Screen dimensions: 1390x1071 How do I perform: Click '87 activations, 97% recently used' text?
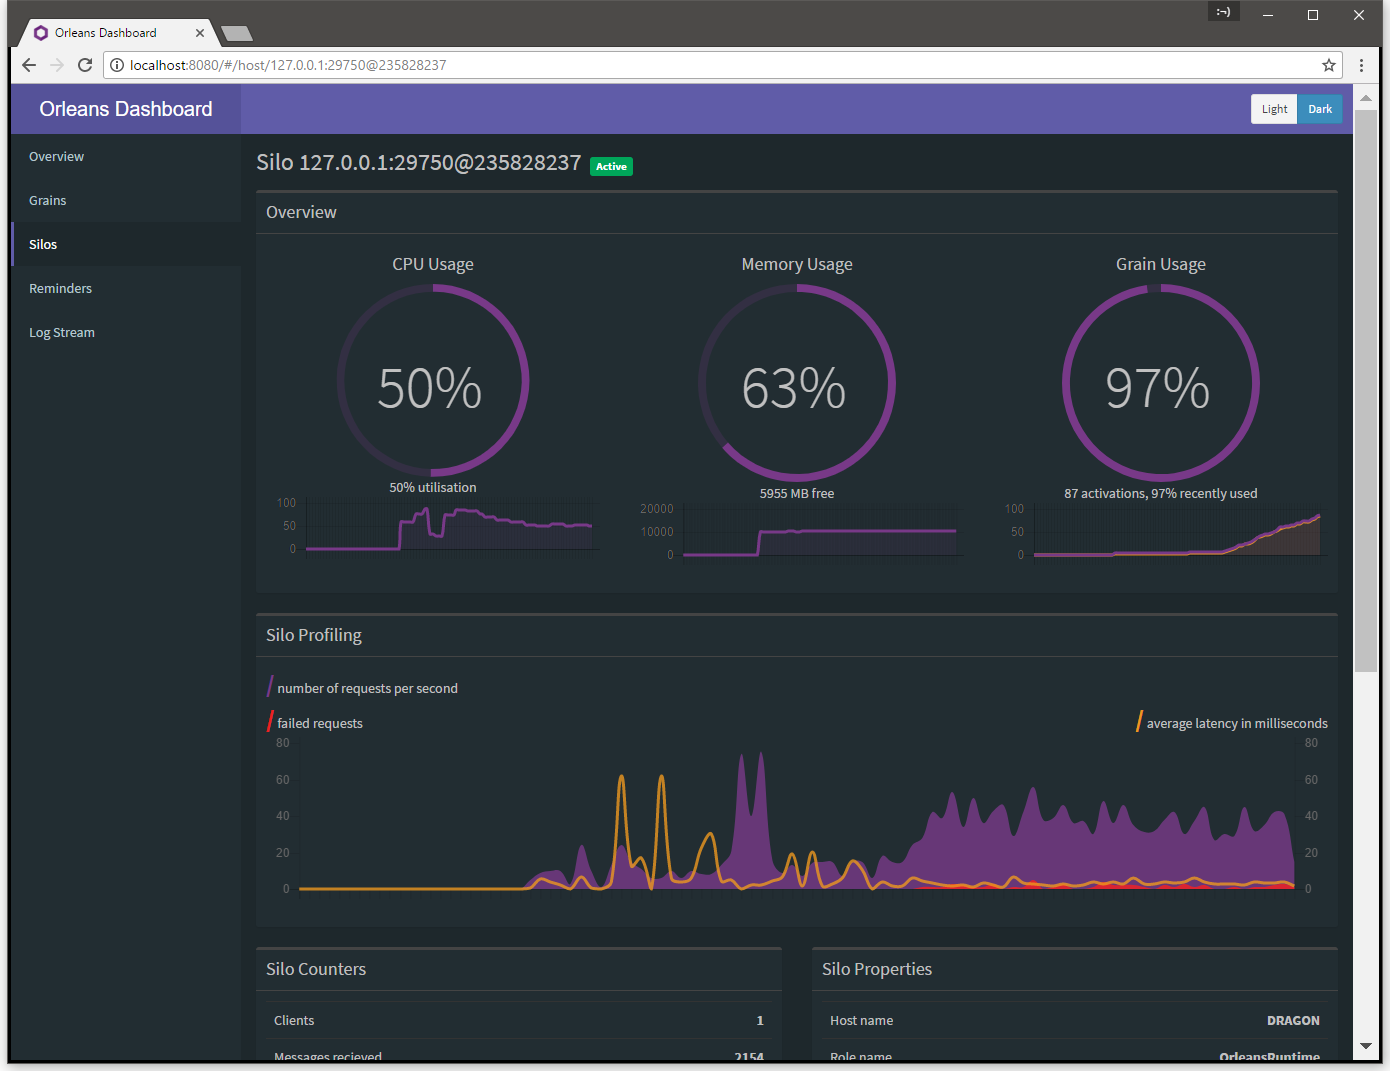pos(1161,494)
